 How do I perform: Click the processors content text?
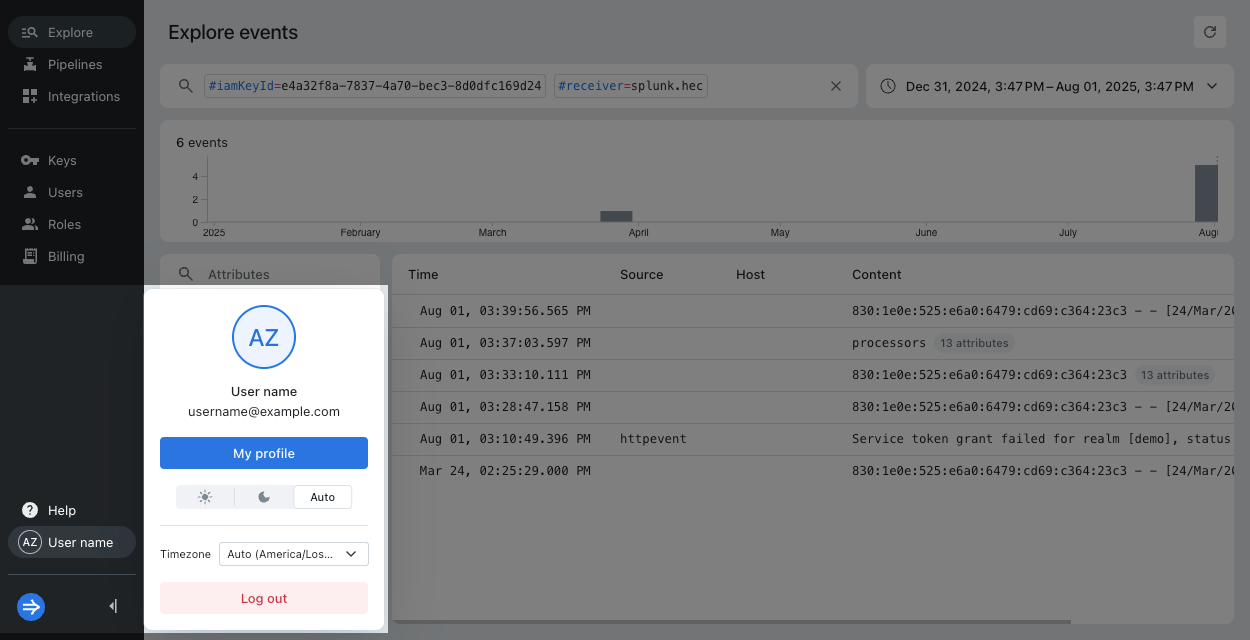tap(889, 343)
